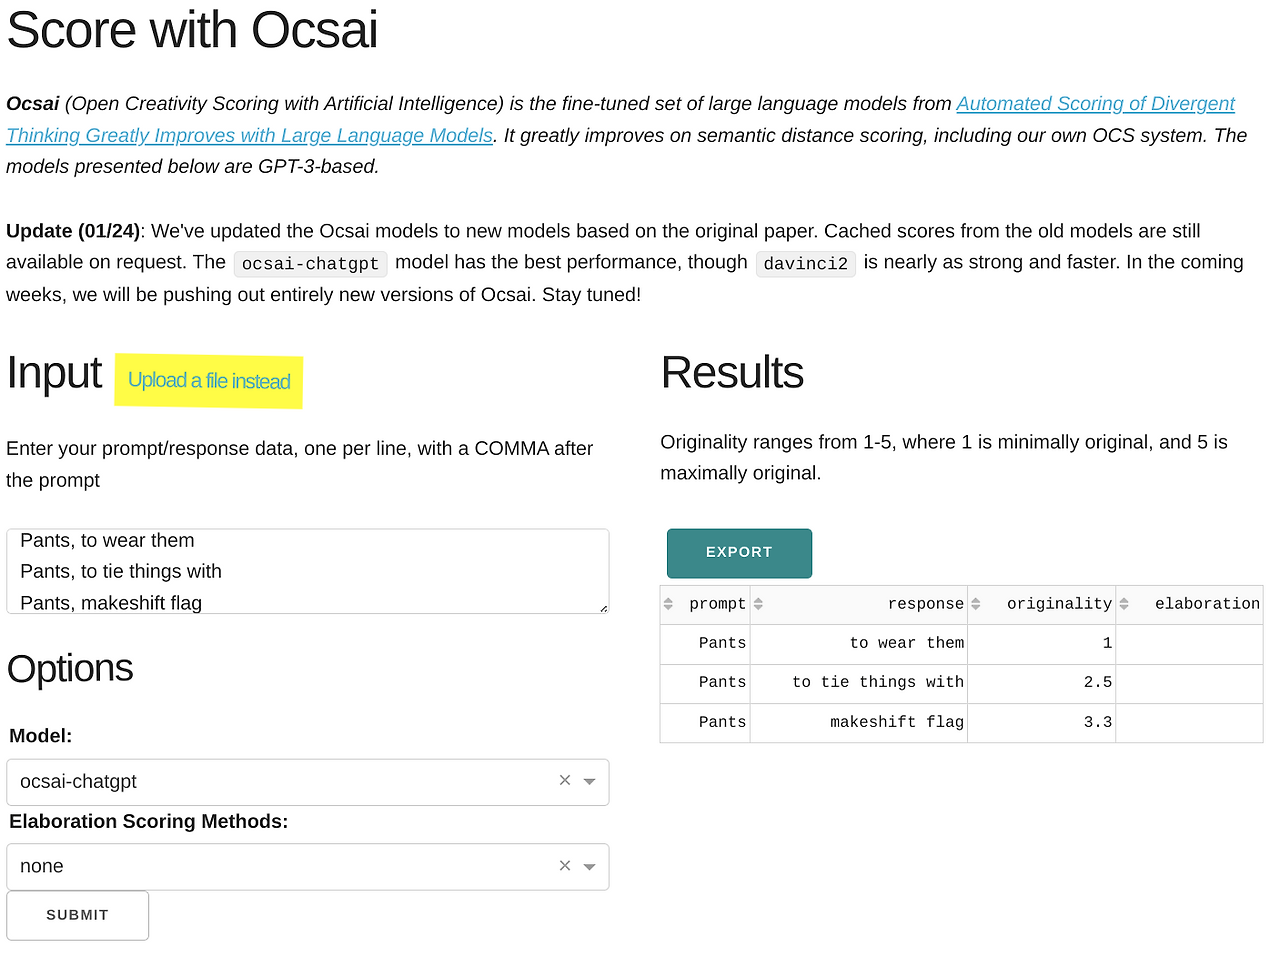Click the 'makeshift flag' response cell
The width and height of the screenshot is (1280, 957).
click(859, 723)
